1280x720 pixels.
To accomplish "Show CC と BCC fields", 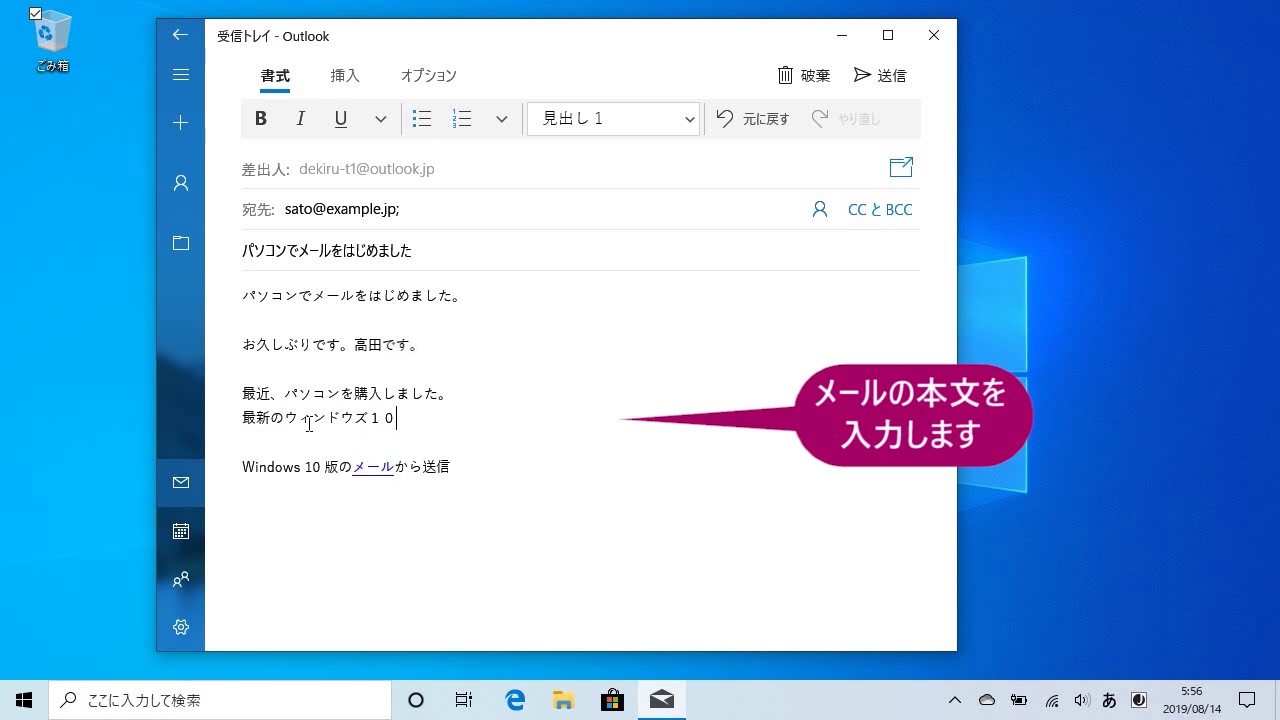I will click(880, 210).
